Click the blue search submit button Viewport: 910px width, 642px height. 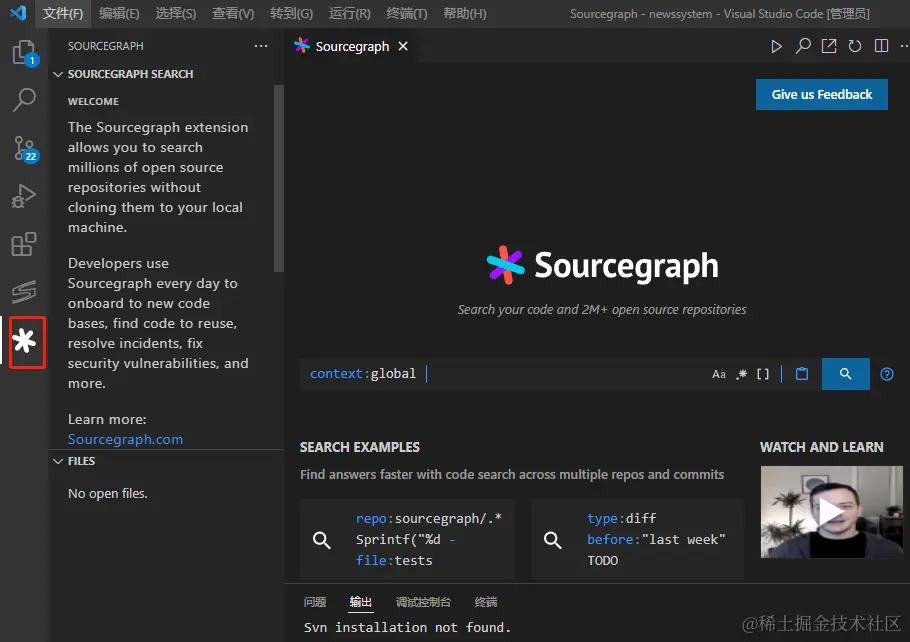[x=846, y=374]
